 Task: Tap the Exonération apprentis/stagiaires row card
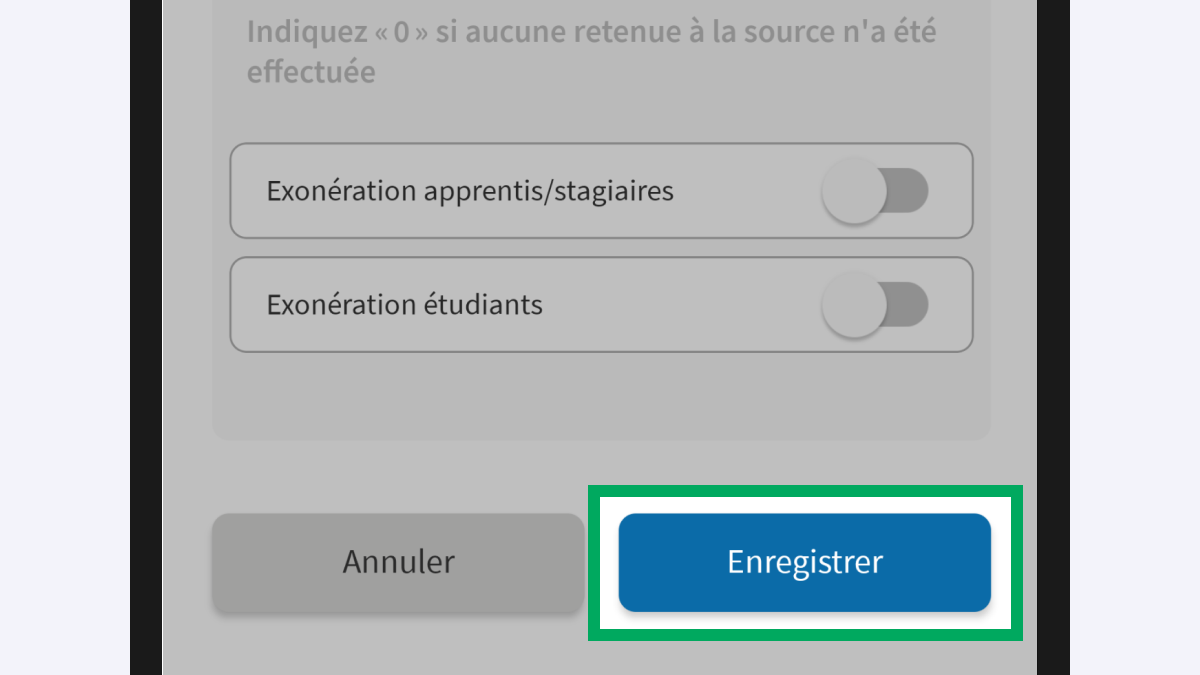pos(600,191)
